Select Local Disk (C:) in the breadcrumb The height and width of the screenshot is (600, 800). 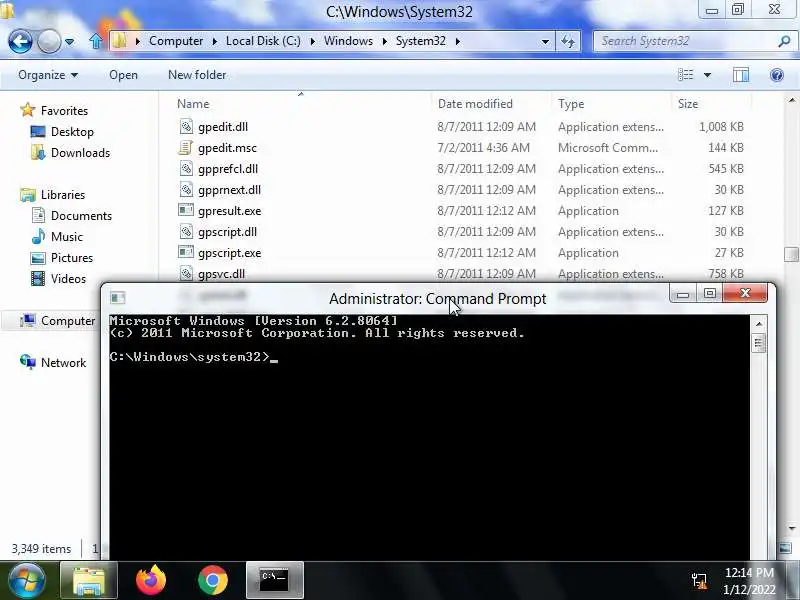coord(263,41)
